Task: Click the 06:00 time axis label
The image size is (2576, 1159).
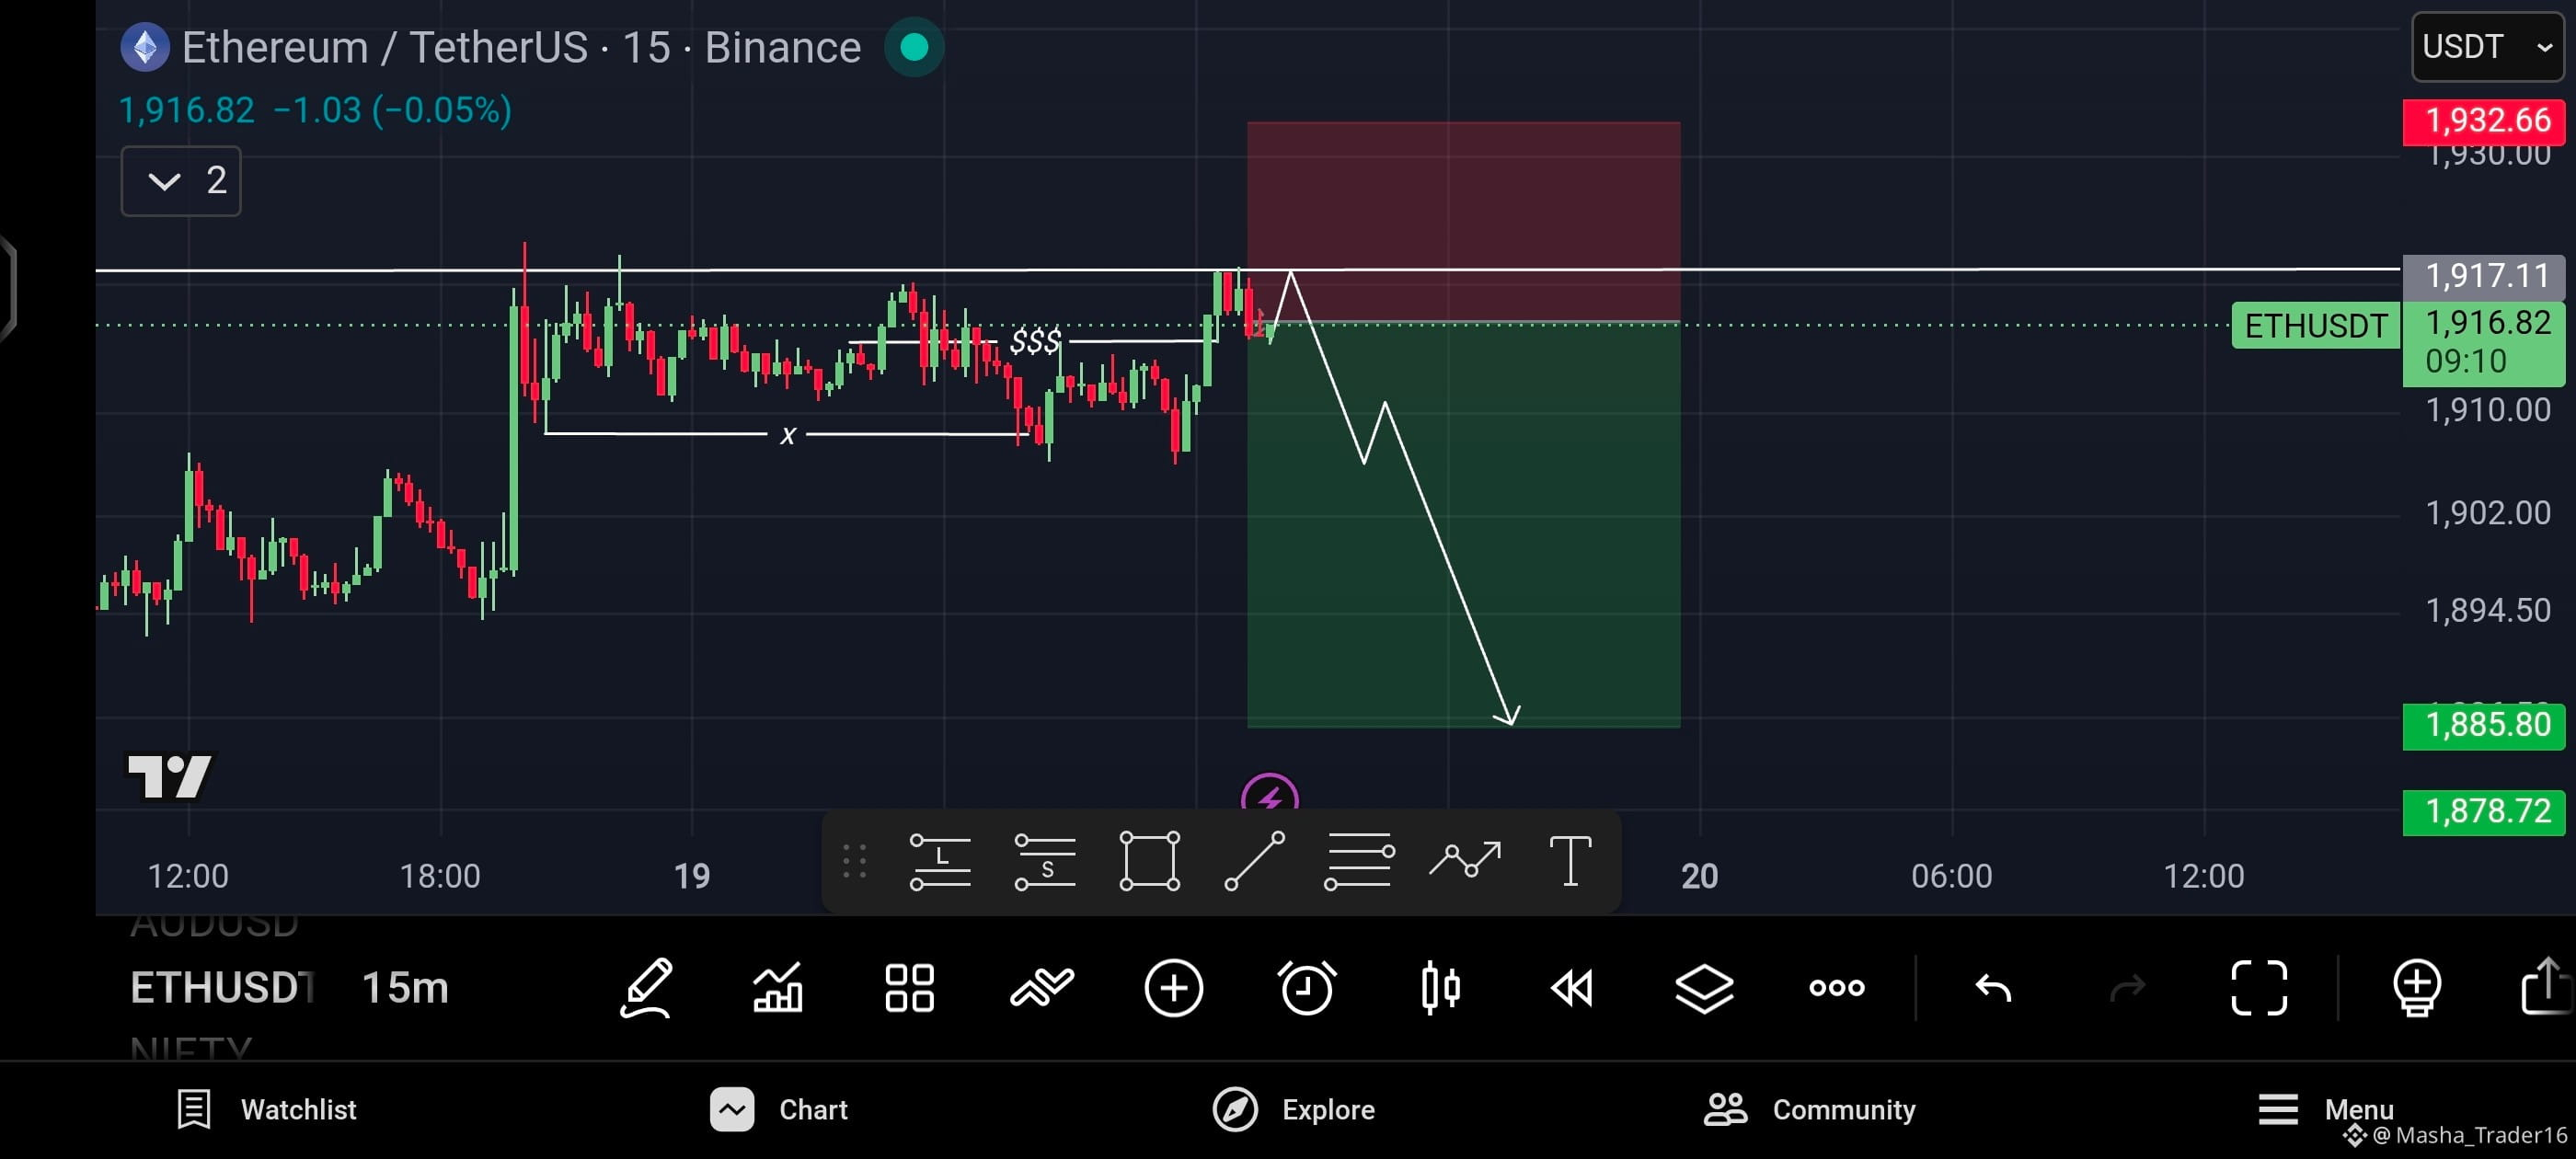Action: (x=1951, y=876)
